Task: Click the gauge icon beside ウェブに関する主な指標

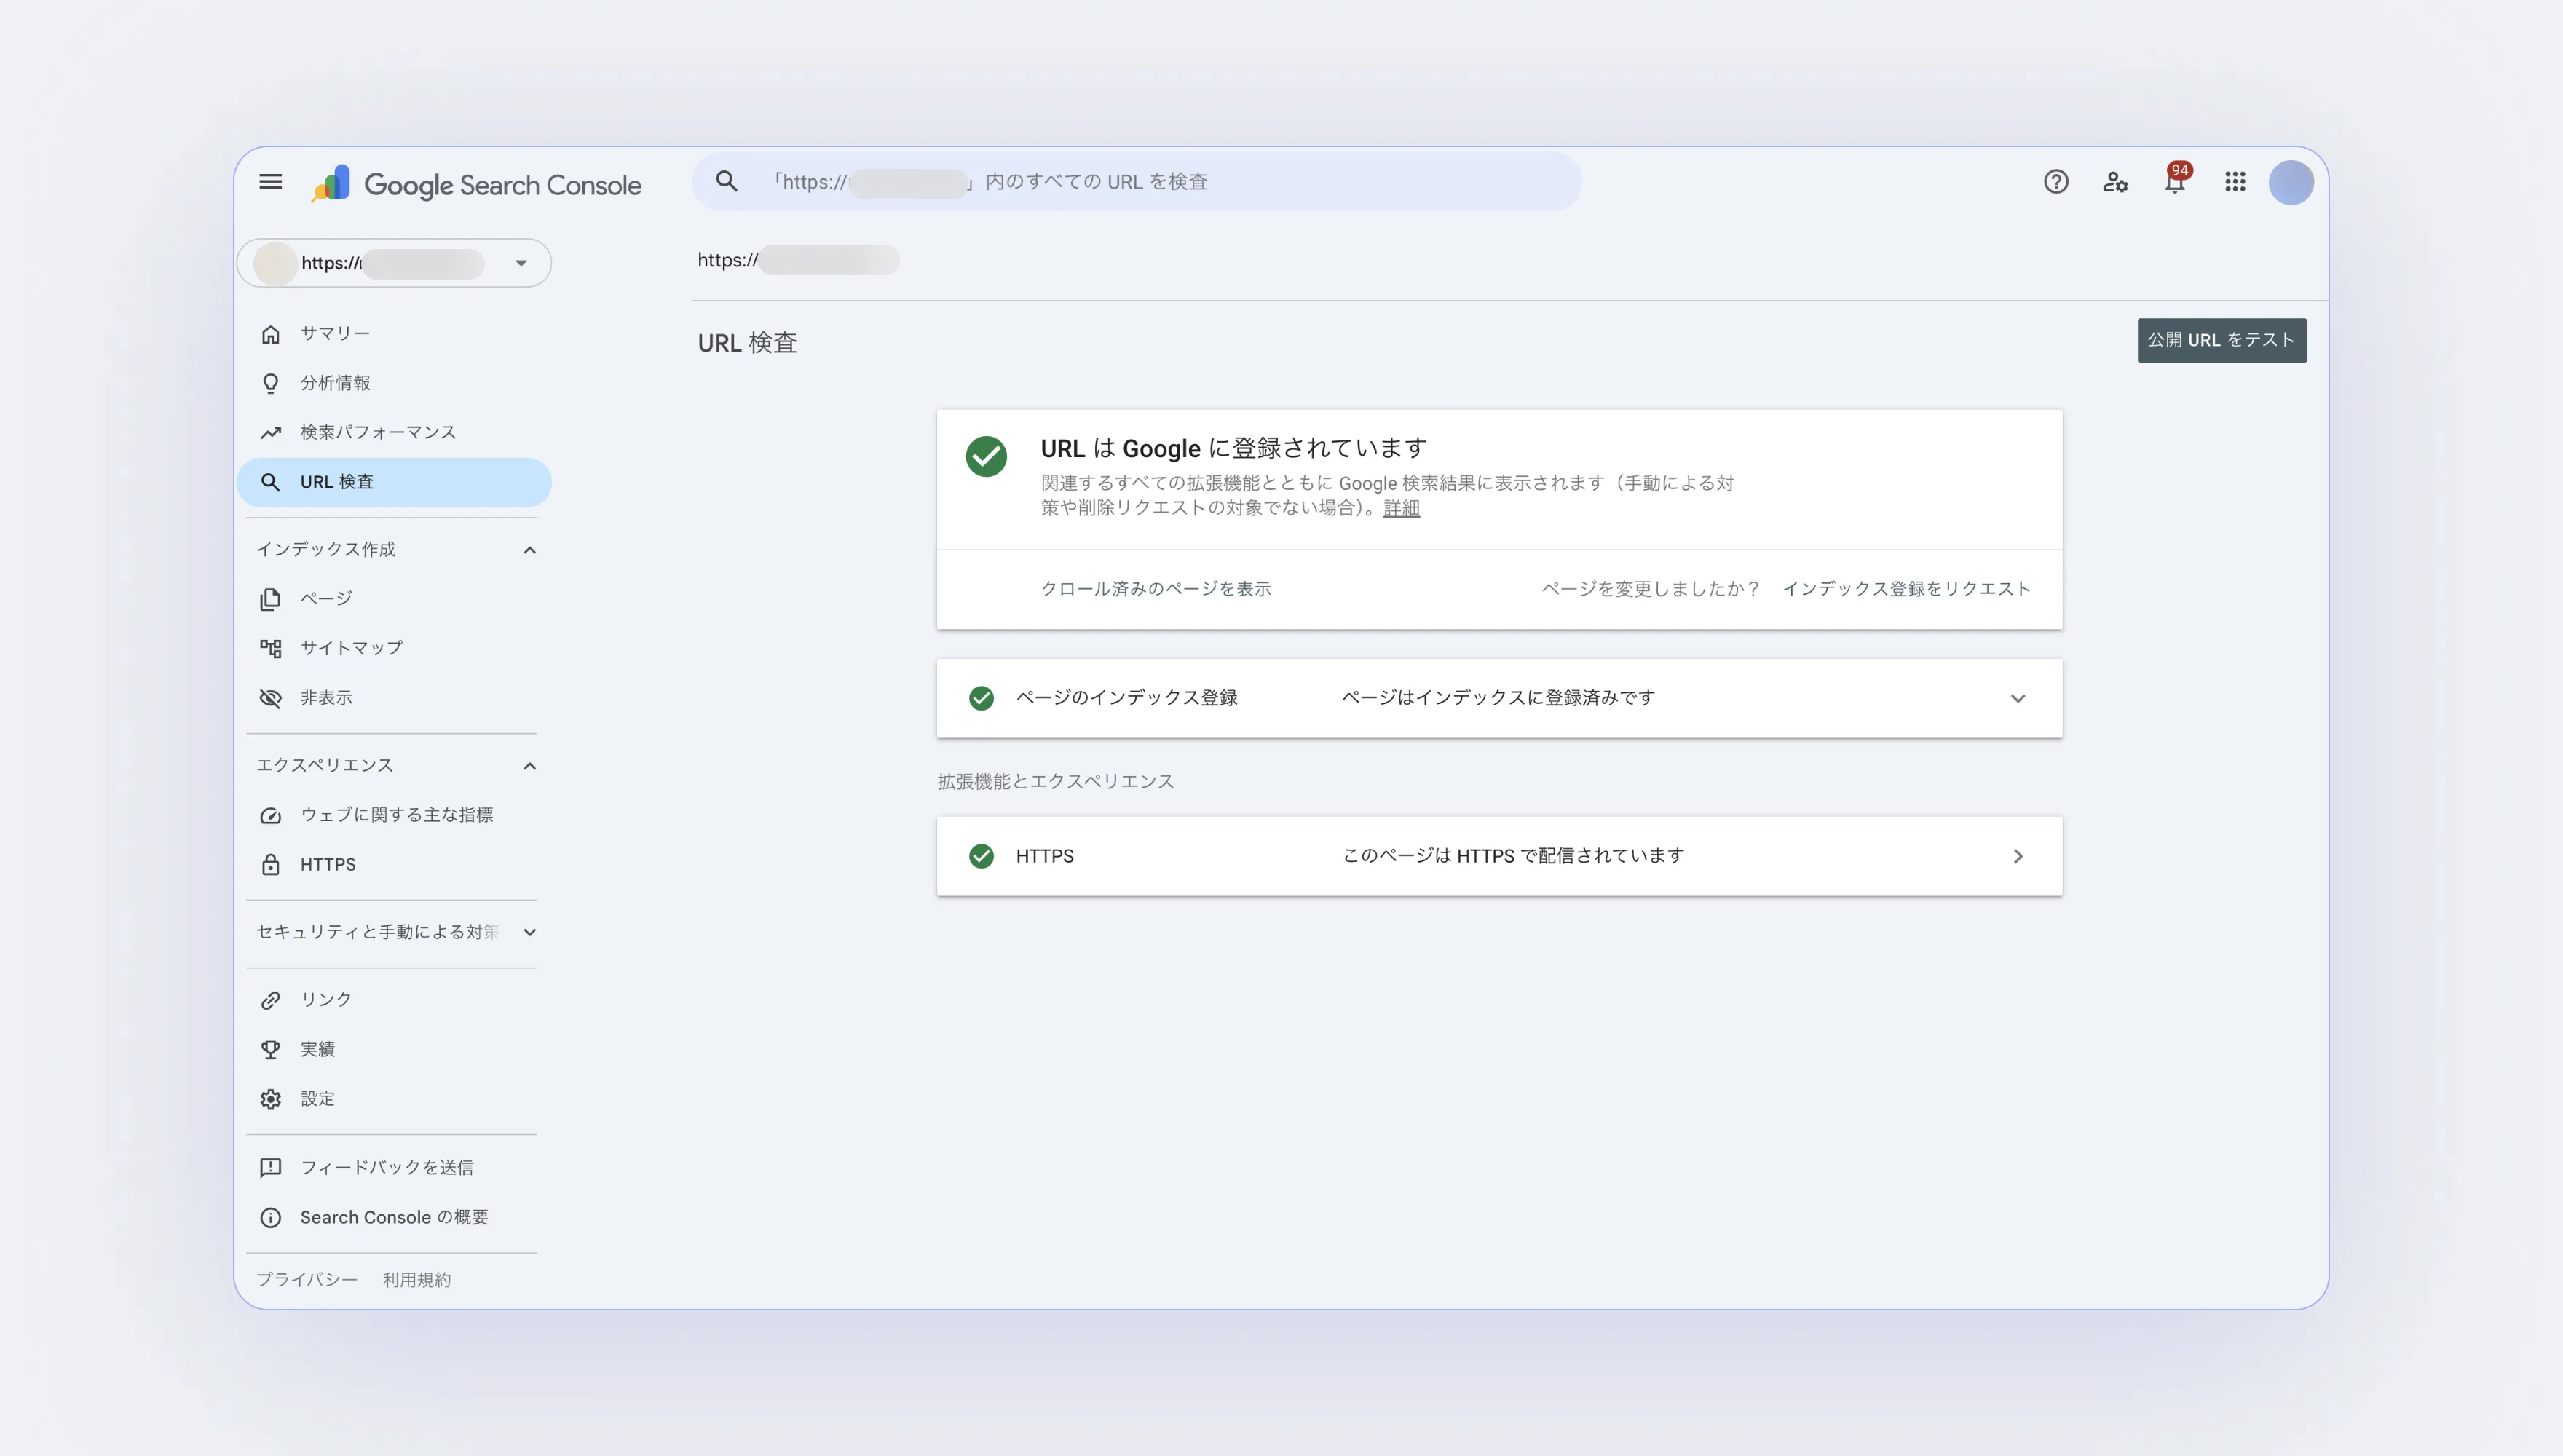Action: click(x=270, y=815)
